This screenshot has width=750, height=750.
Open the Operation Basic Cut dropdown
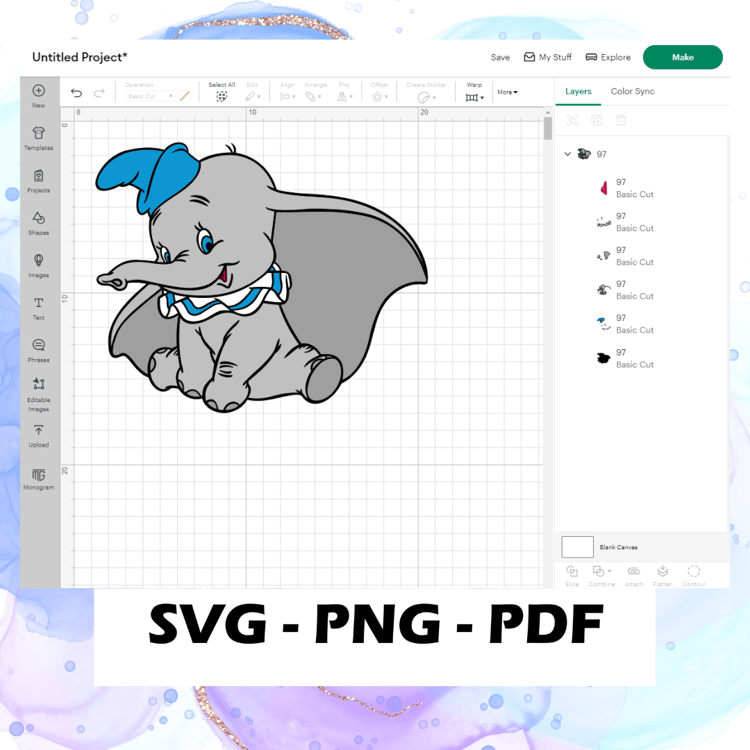[150, 96]
